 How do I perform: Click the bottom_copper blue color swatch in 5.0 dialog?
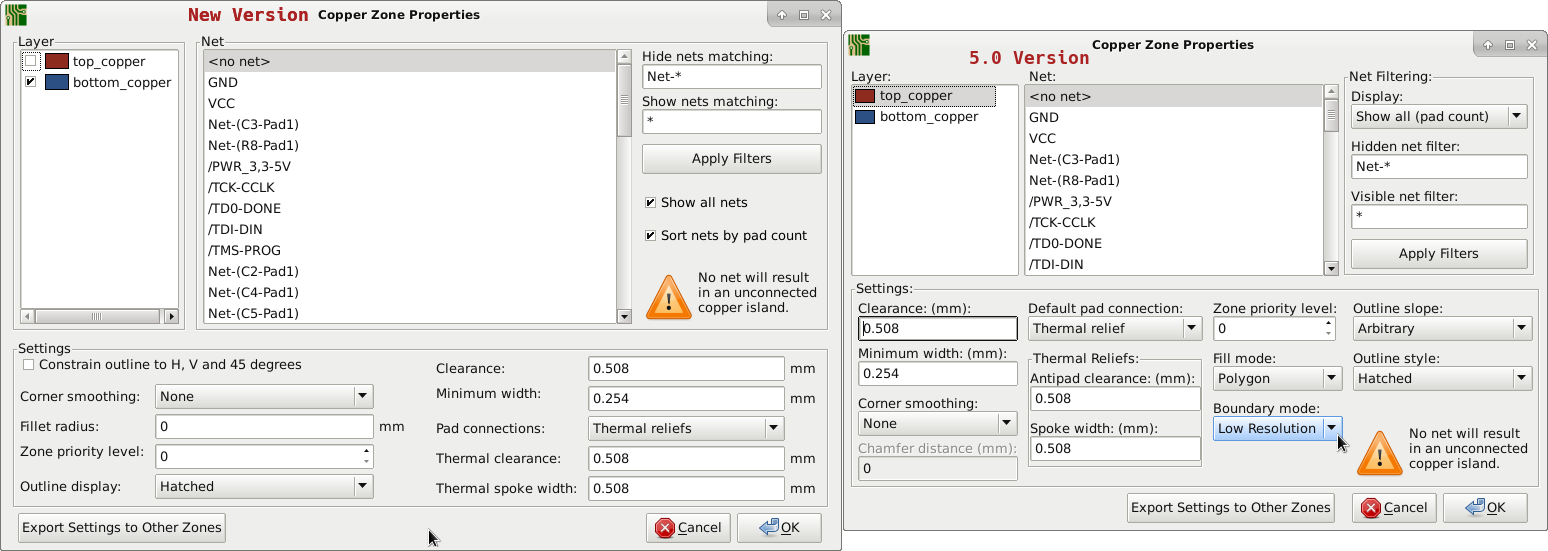pyautogui.click(x=863, y=117)
